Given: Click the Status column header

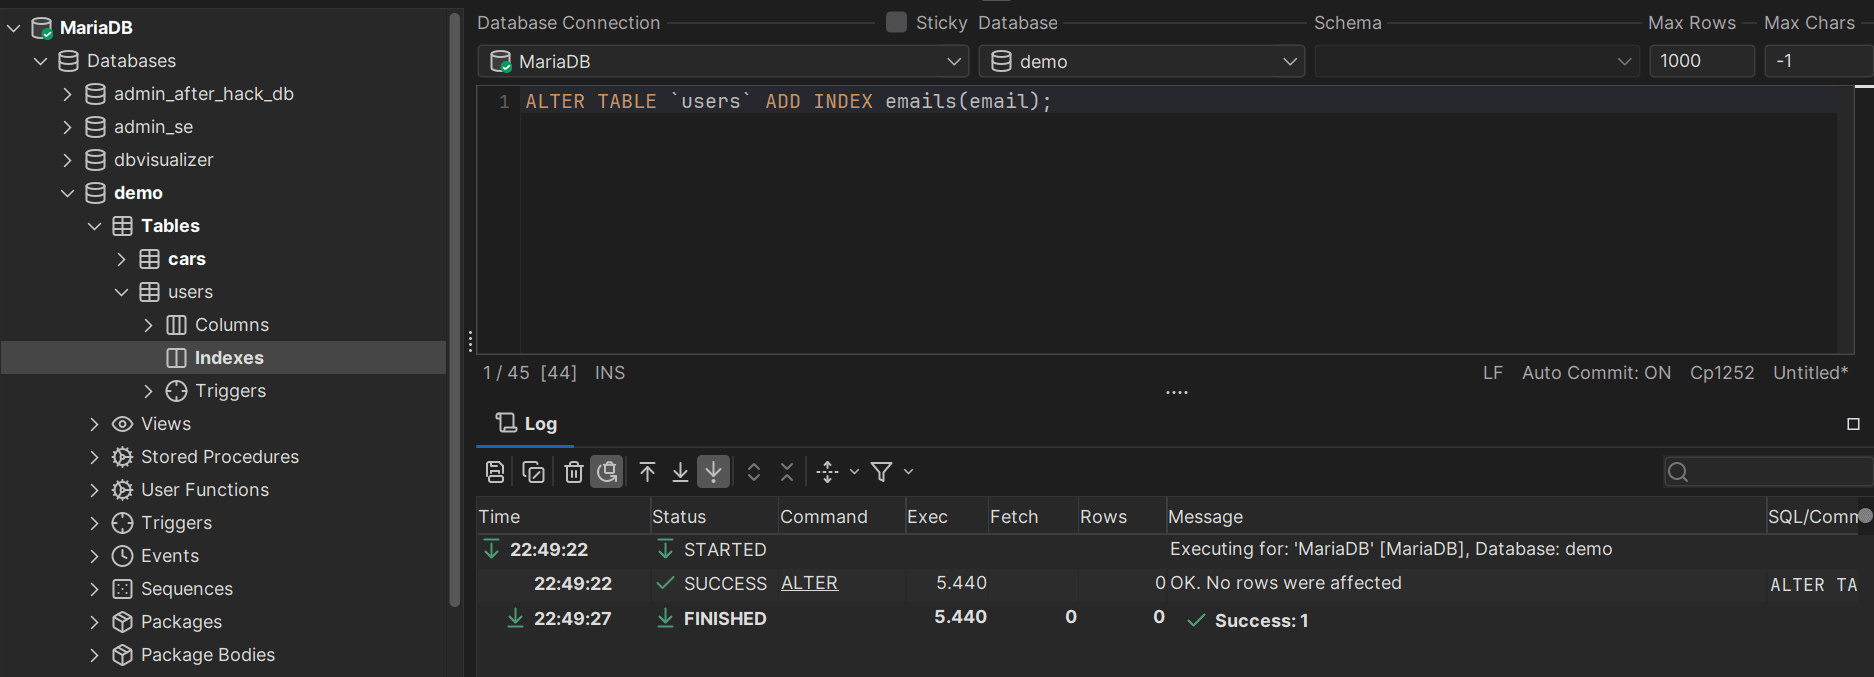Looking at the screenshot, I should click(714, 516).
